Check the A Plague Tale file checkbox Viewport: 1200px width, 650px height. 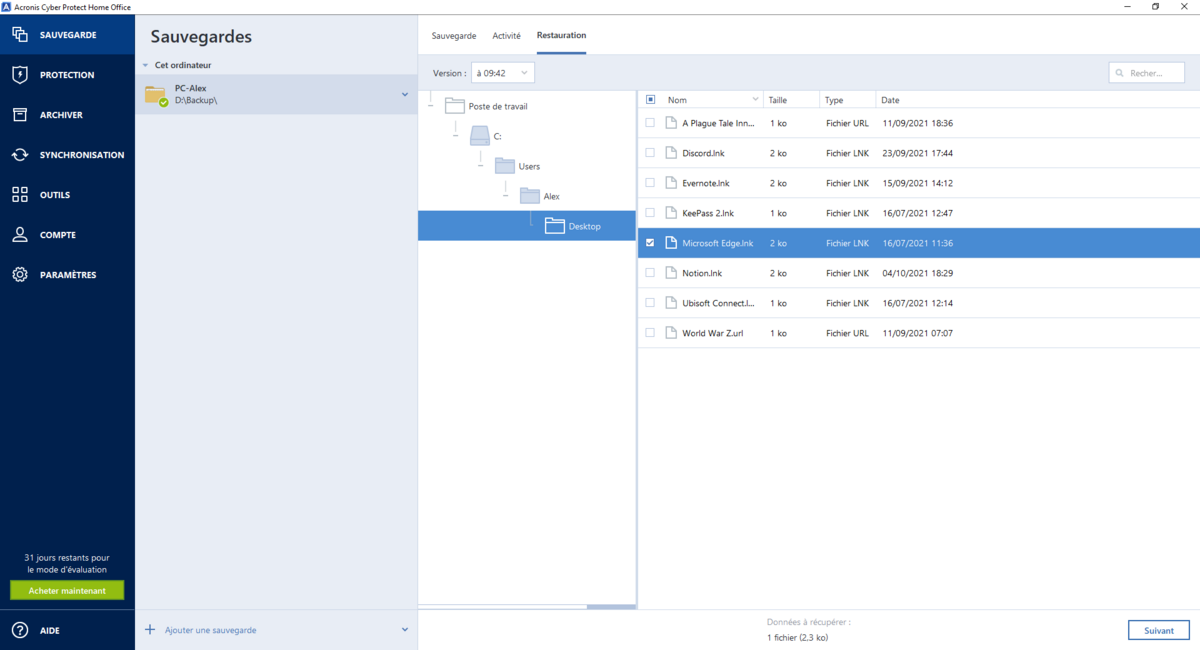pyautogui.click(x=651, y=123)
